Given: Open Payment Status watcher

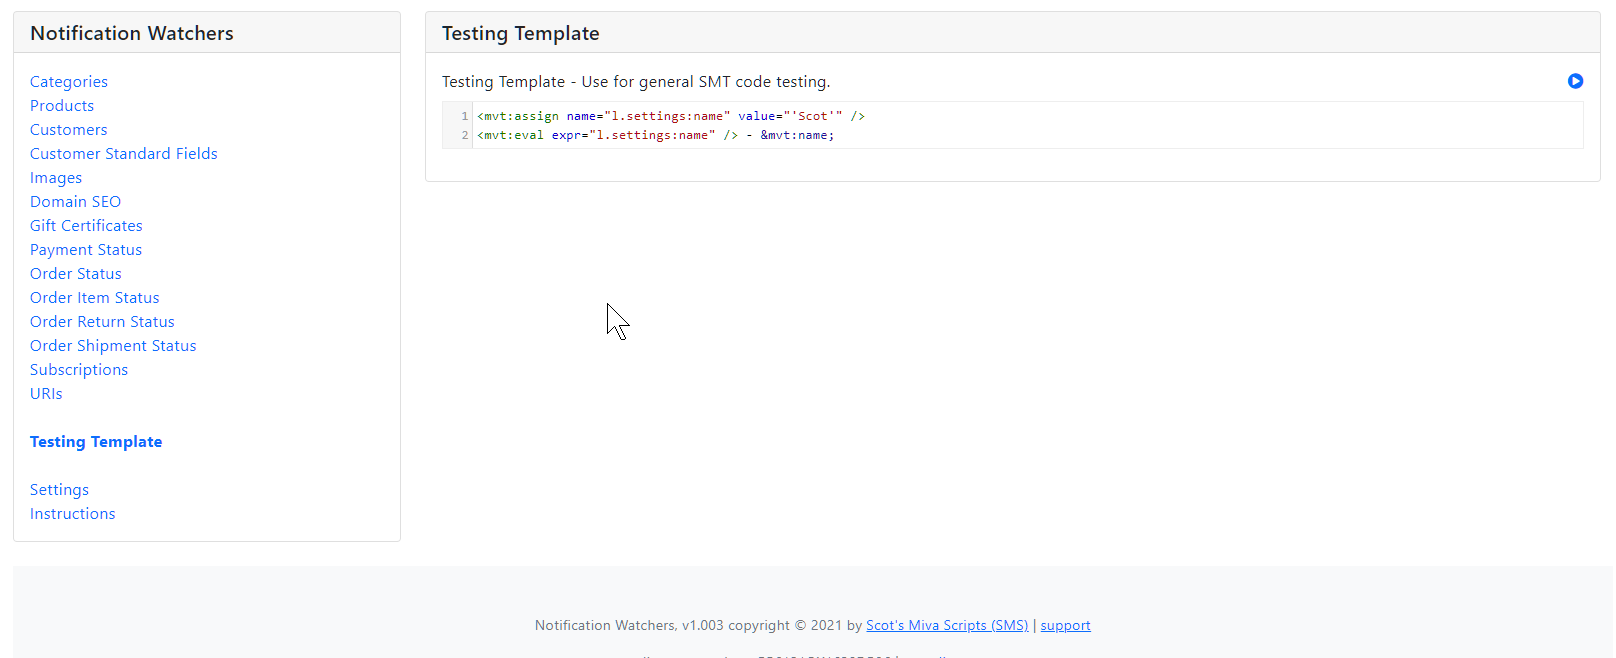Looking at the screenshot, I should point(86,250).
